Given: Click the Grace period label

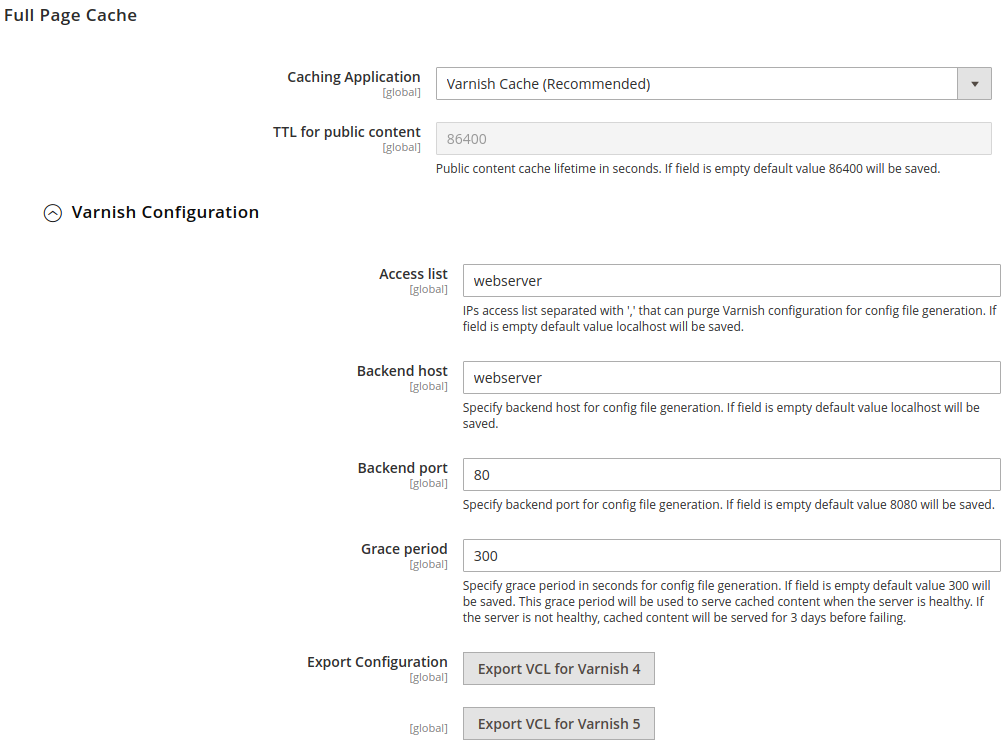Looking at the screenshot, I should click(x=404, y=549).
